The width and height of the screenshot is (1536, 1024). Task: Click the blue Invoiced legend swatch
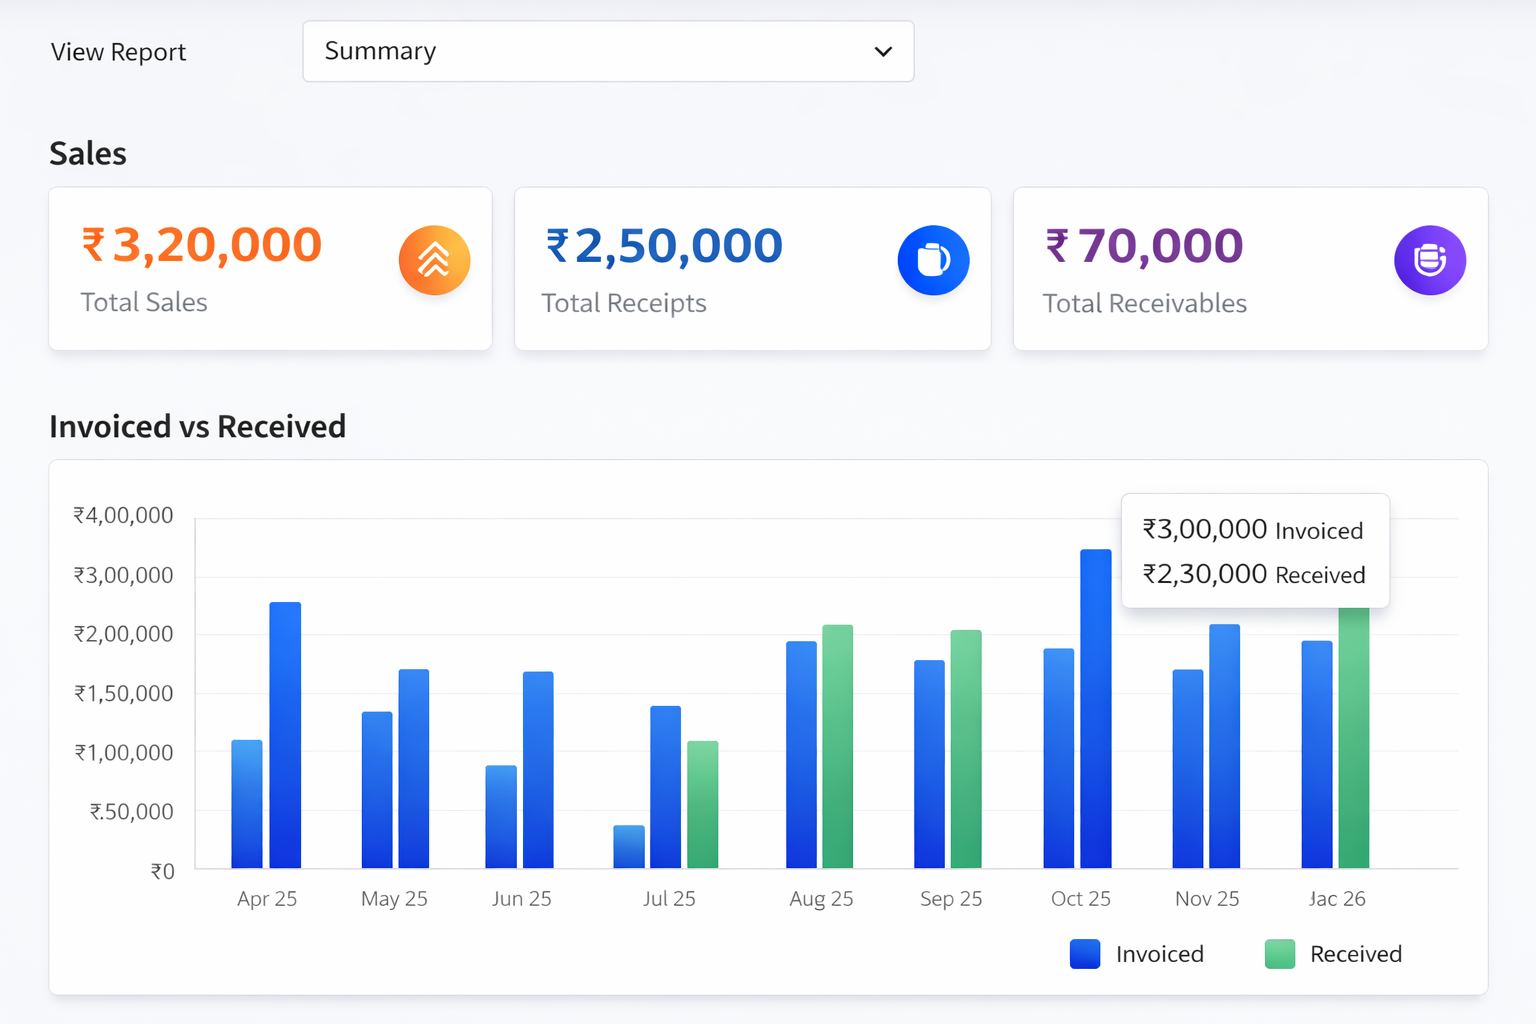[x=1085, y=954]
